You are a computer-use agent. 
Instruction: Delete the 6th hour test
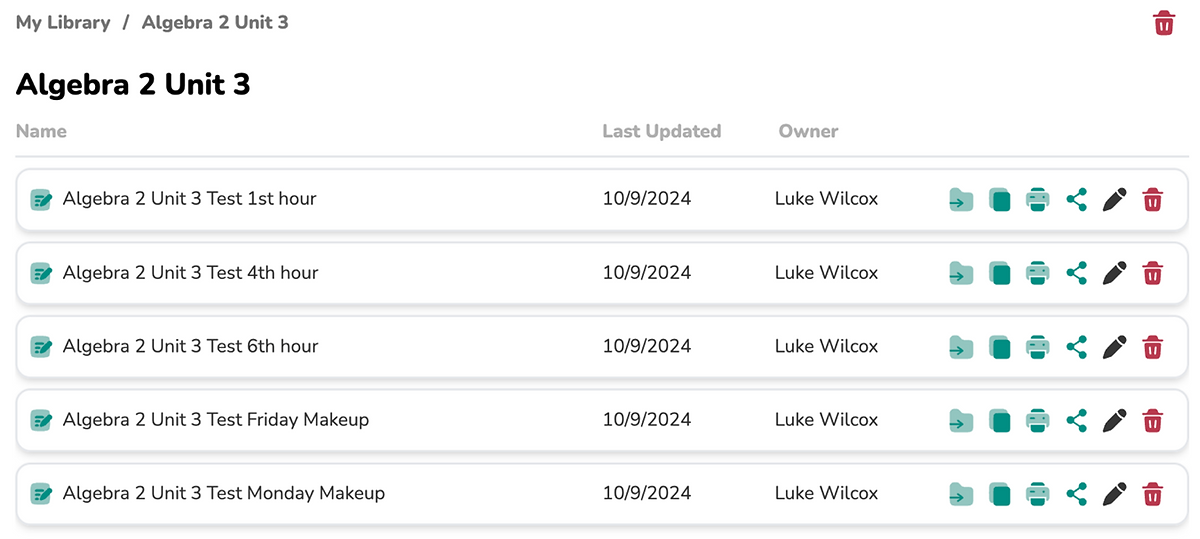(1152, 347)
